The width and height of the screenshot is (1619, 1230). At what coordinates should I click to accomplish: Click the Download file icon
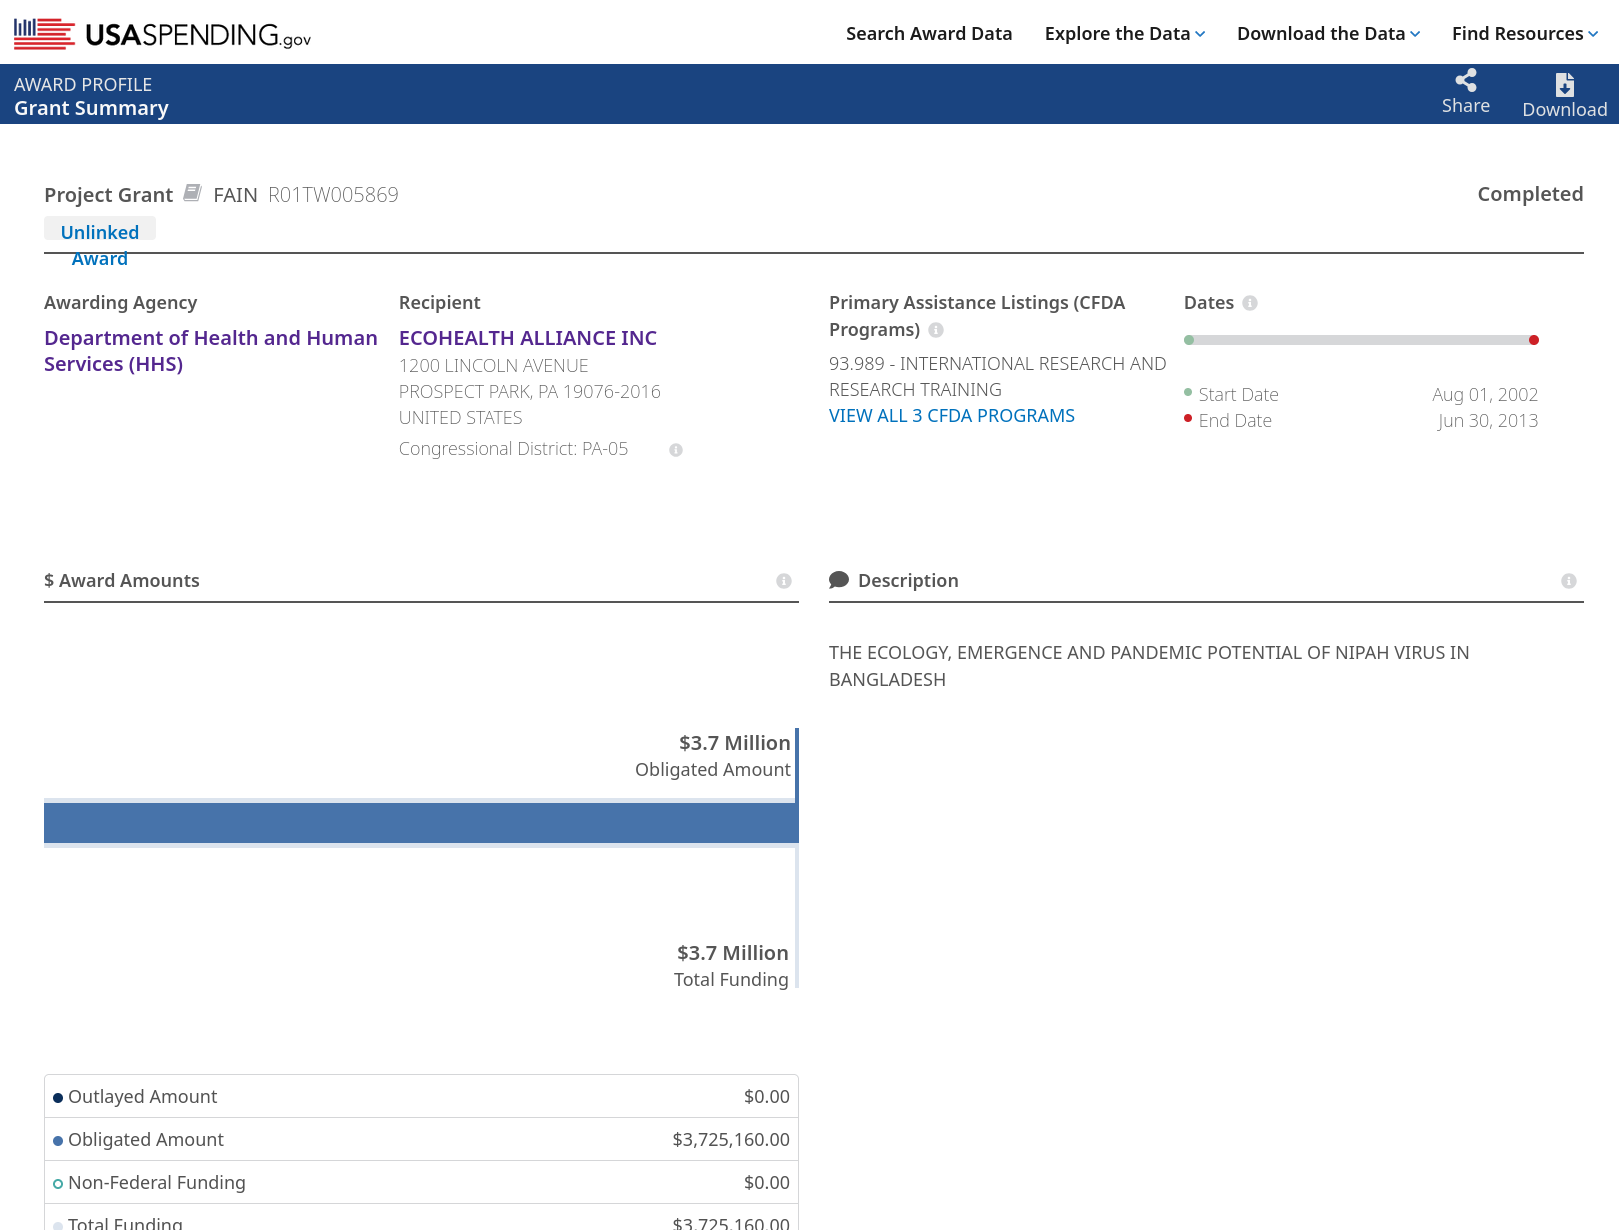pos(1565,84)
